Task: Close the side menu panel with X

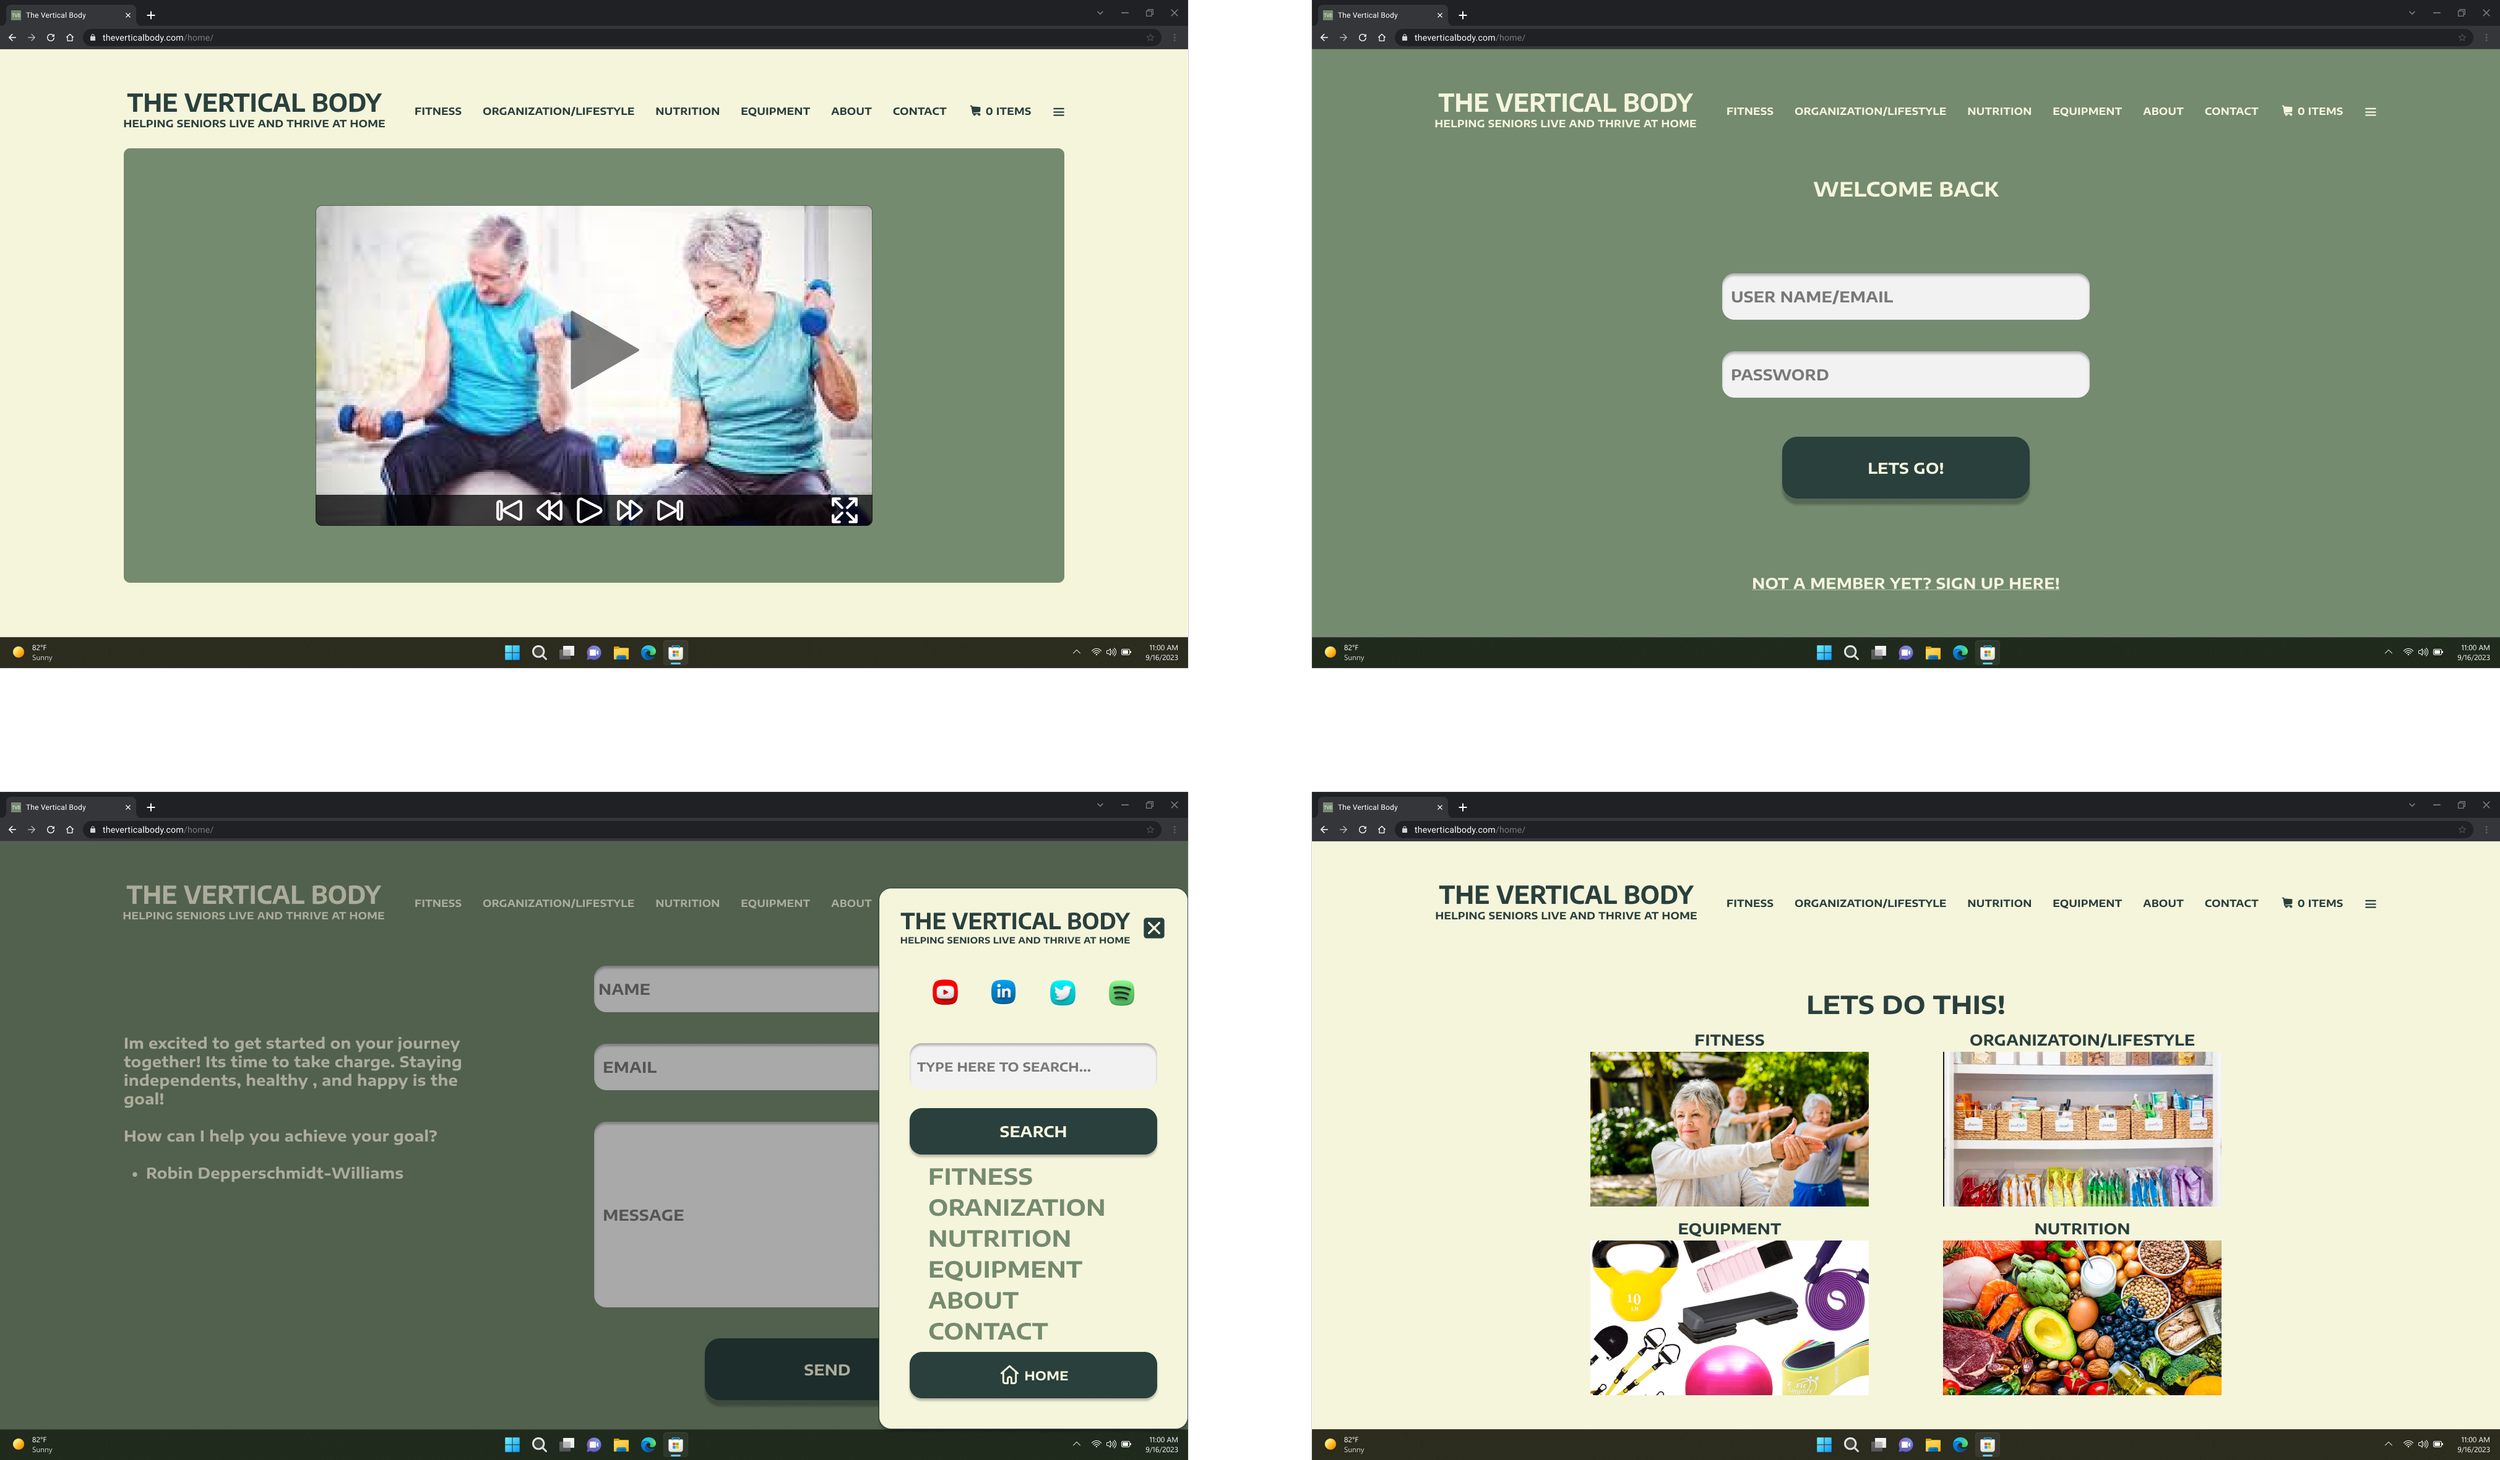Action: 1153,928
